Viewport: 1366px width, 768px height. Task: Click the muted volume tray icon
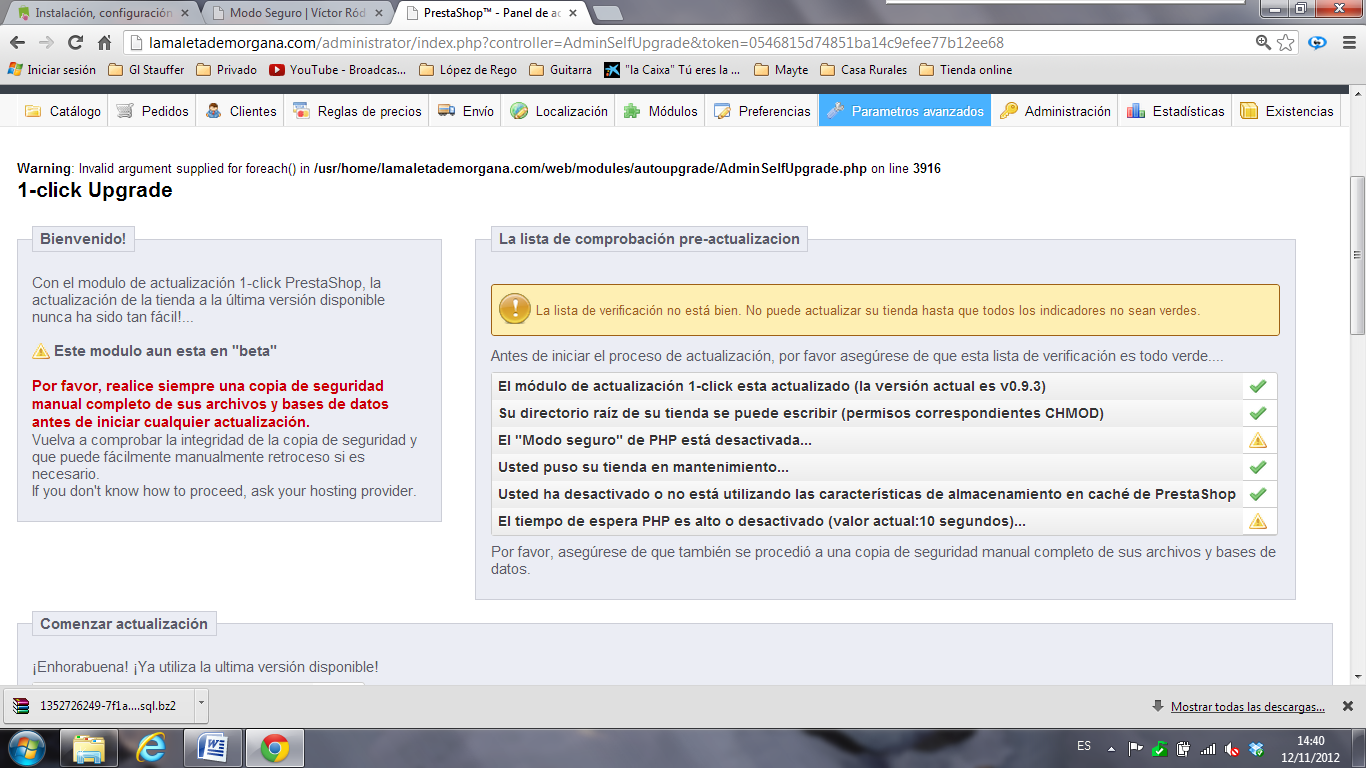(1233, 748)
